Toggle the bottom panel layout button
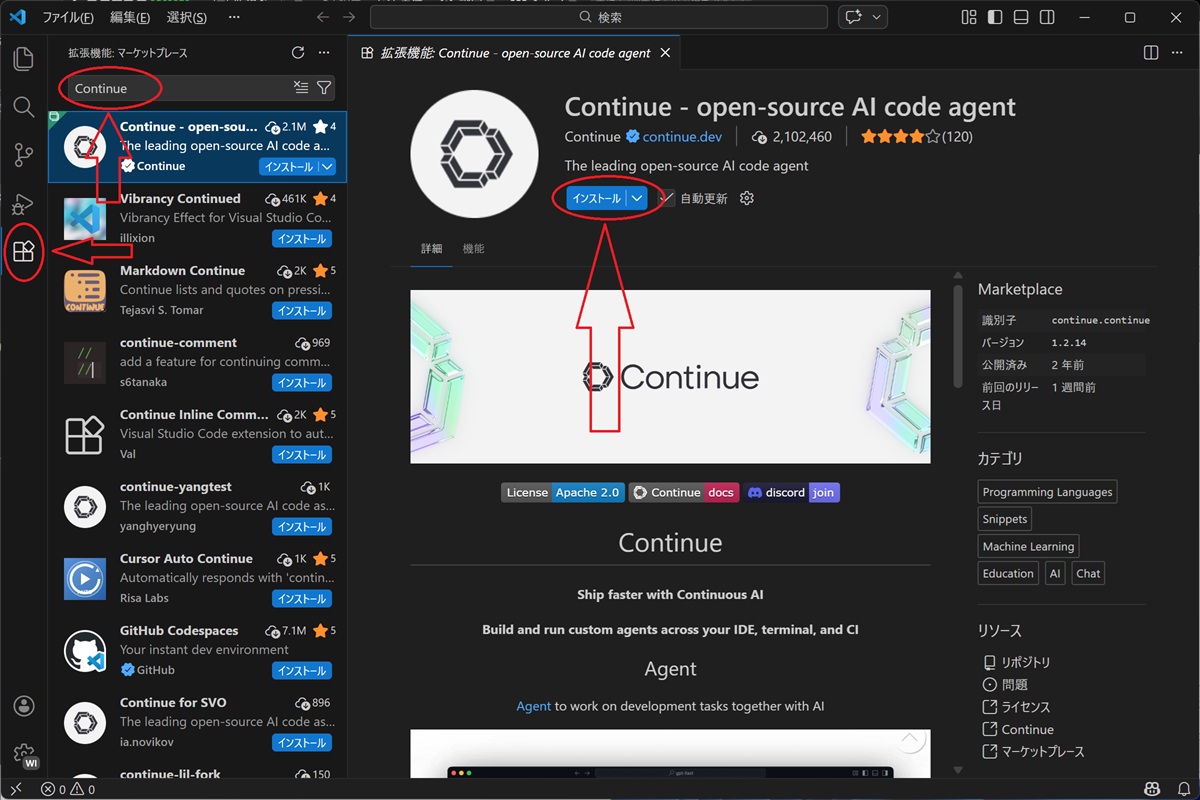1200x800 pixels. tap(1021, 17)
